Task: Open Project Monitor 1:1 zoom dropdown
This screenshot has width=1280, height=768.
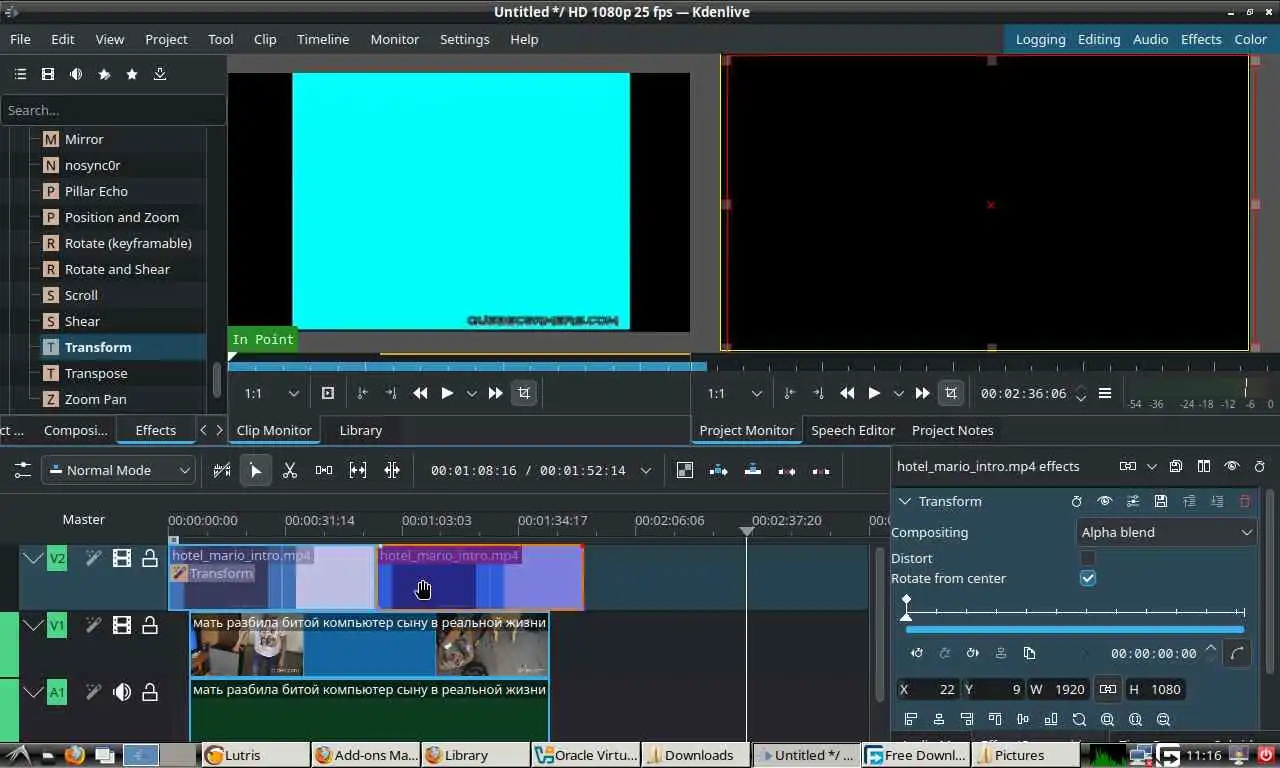Action: 734,393
